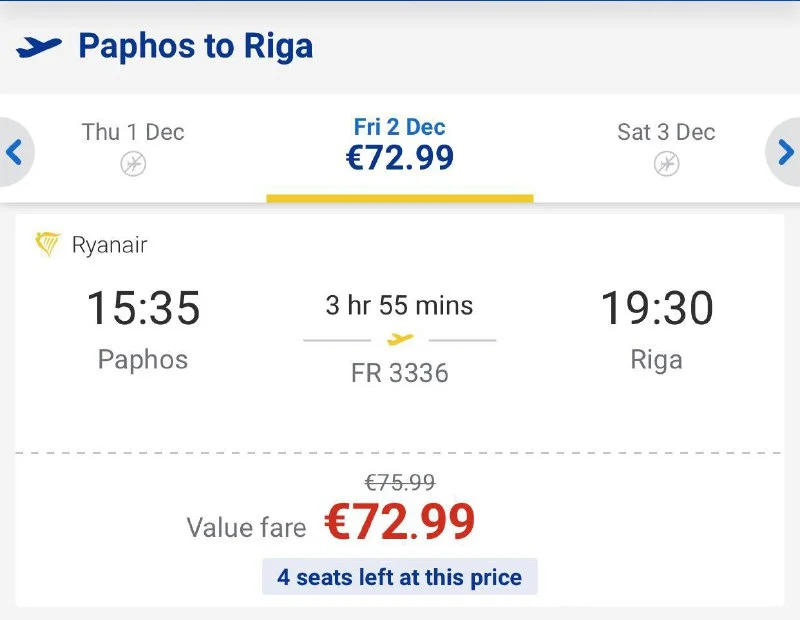Click flight number FR 3336

pos(400,373)
